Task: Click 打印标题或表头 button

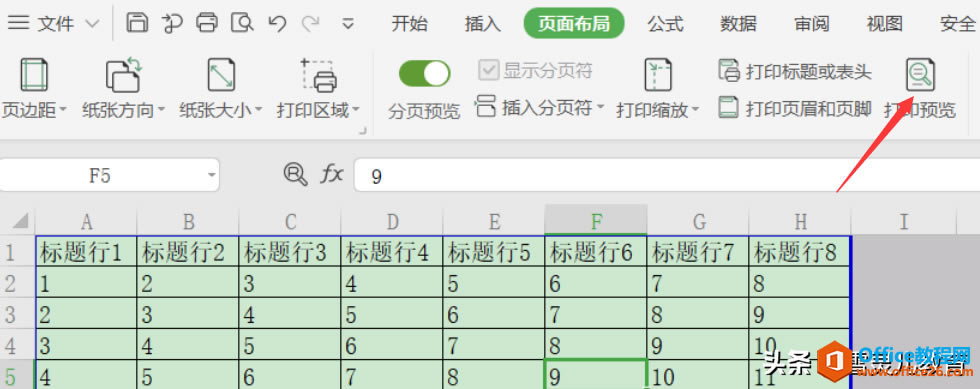Action: pos(794,71)
